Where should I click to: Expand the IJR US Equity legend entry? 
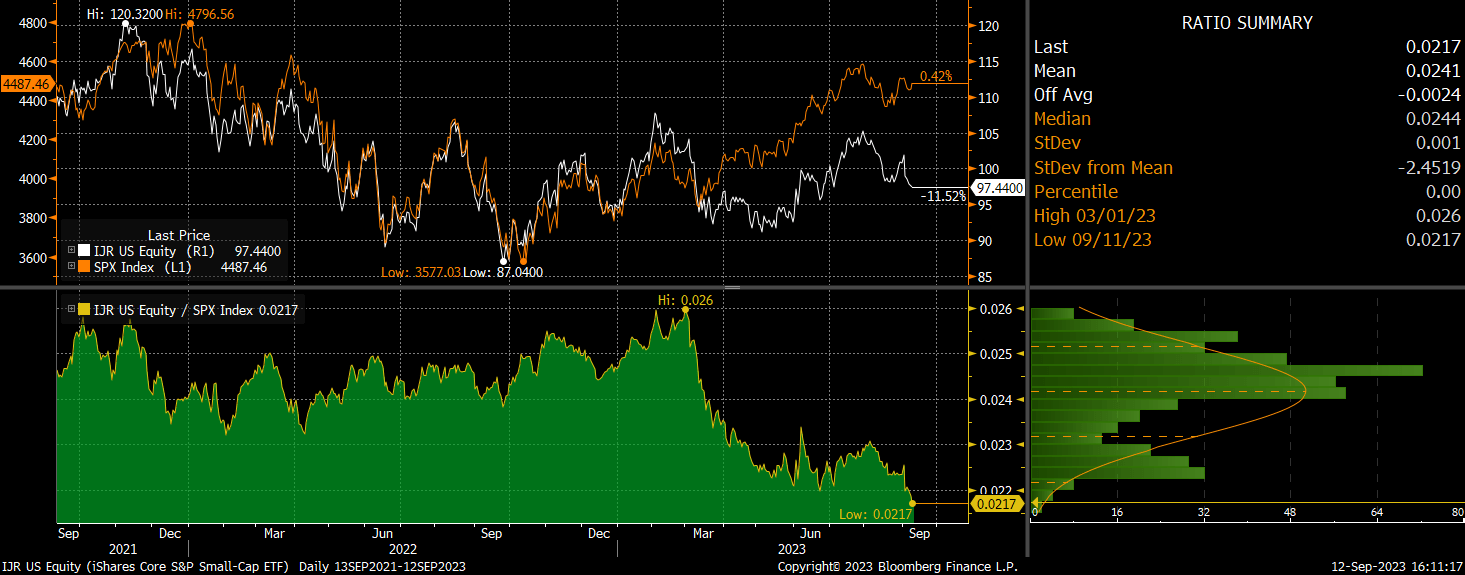[70, 251]
